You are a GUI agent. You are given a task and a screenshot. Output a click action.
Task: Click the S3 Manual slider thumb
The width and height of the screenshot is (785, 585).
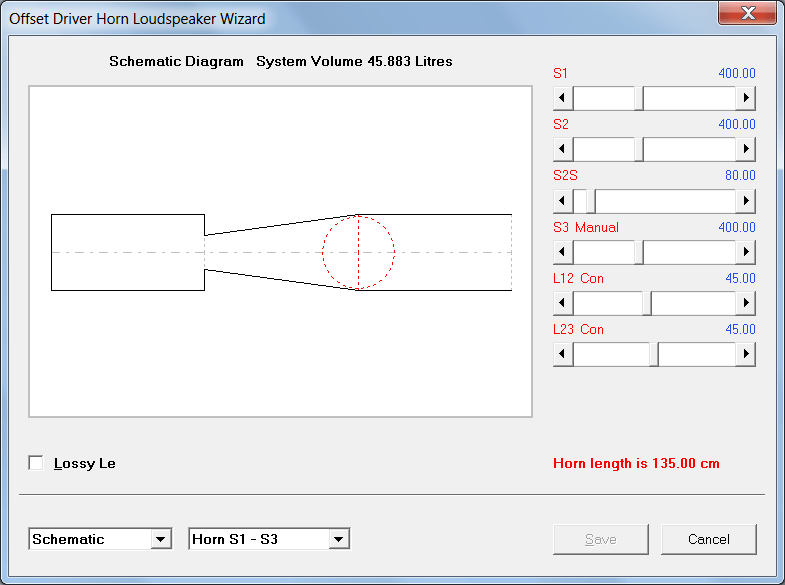pos(639,252)
